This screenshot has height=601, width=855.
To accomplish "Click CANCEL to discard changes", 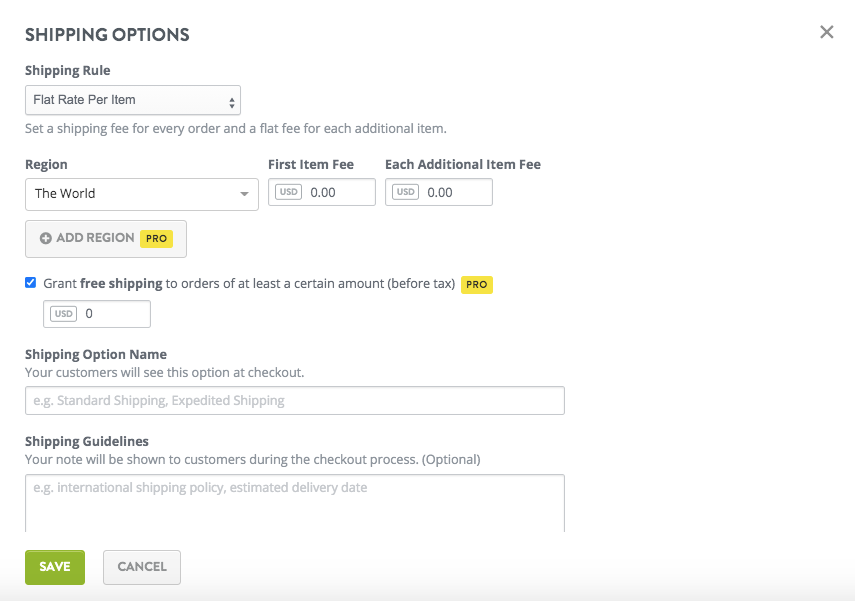I will pos(141,567).
